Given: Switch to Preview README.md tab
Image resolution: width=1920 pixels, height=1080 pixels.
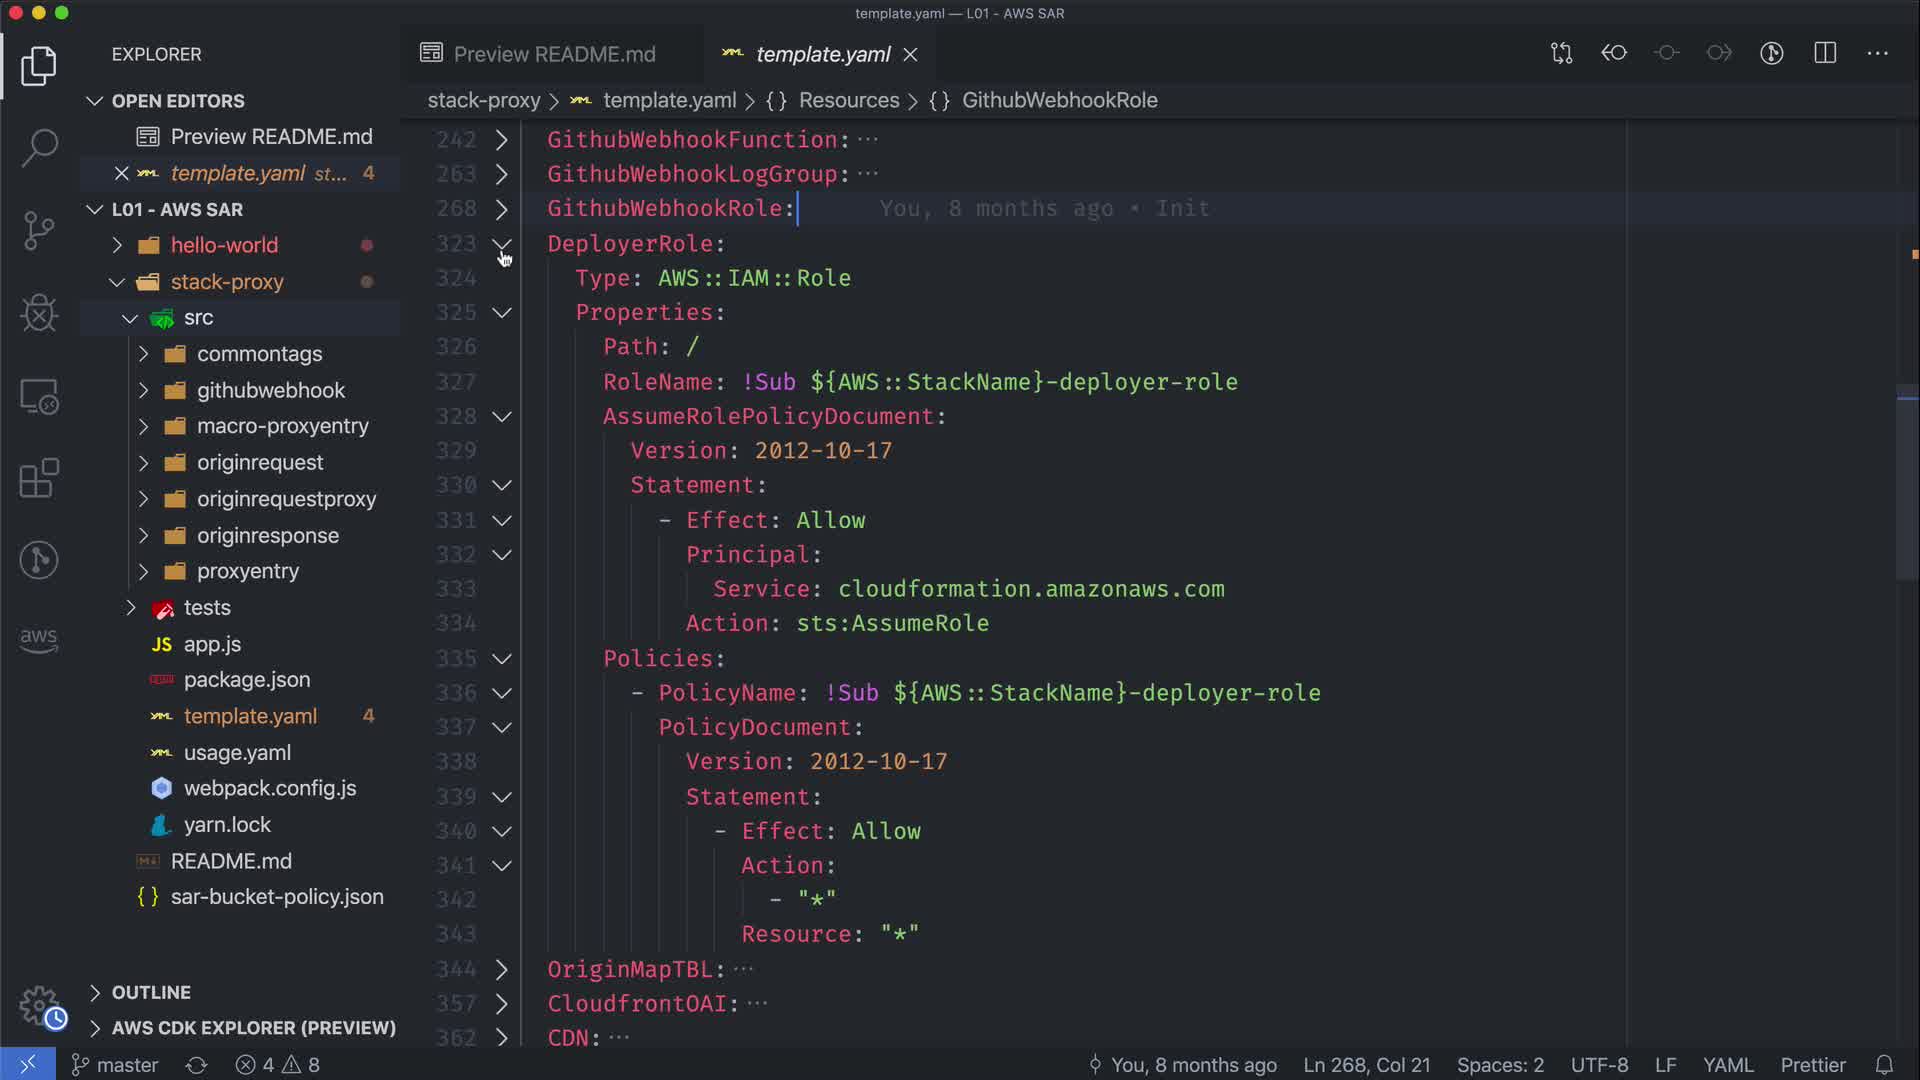Looking at the screenshot, I should click(553, 54).
